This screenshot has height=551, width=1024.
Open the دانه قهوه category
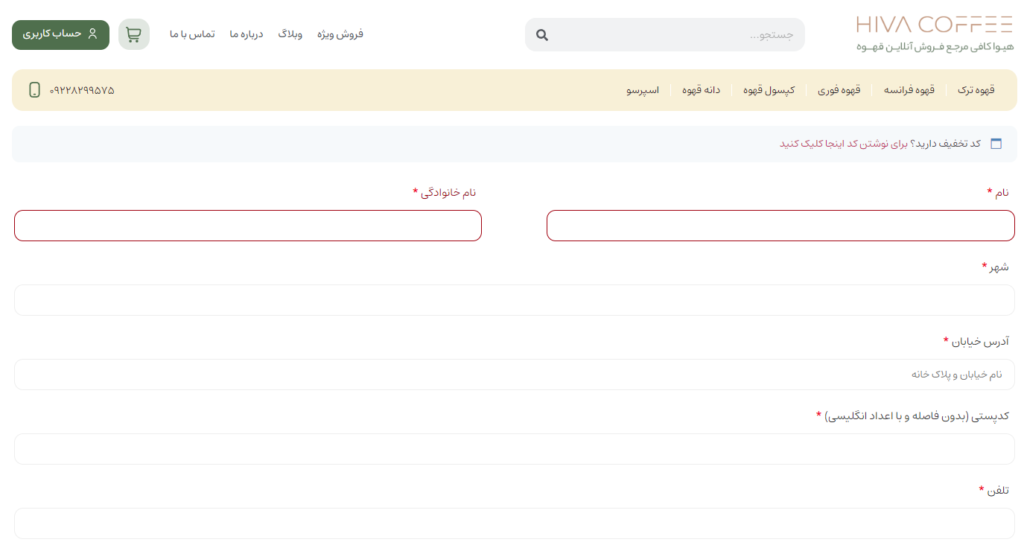[x=701, y=90]
